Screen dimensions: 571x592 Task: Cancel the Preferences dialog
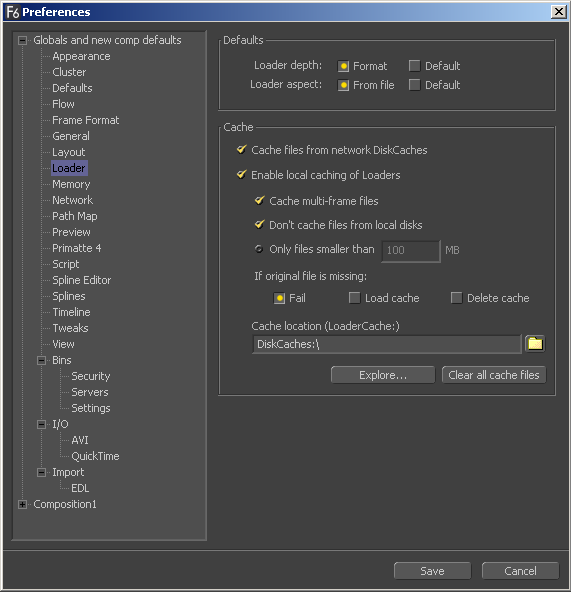[x=520, y=570]
